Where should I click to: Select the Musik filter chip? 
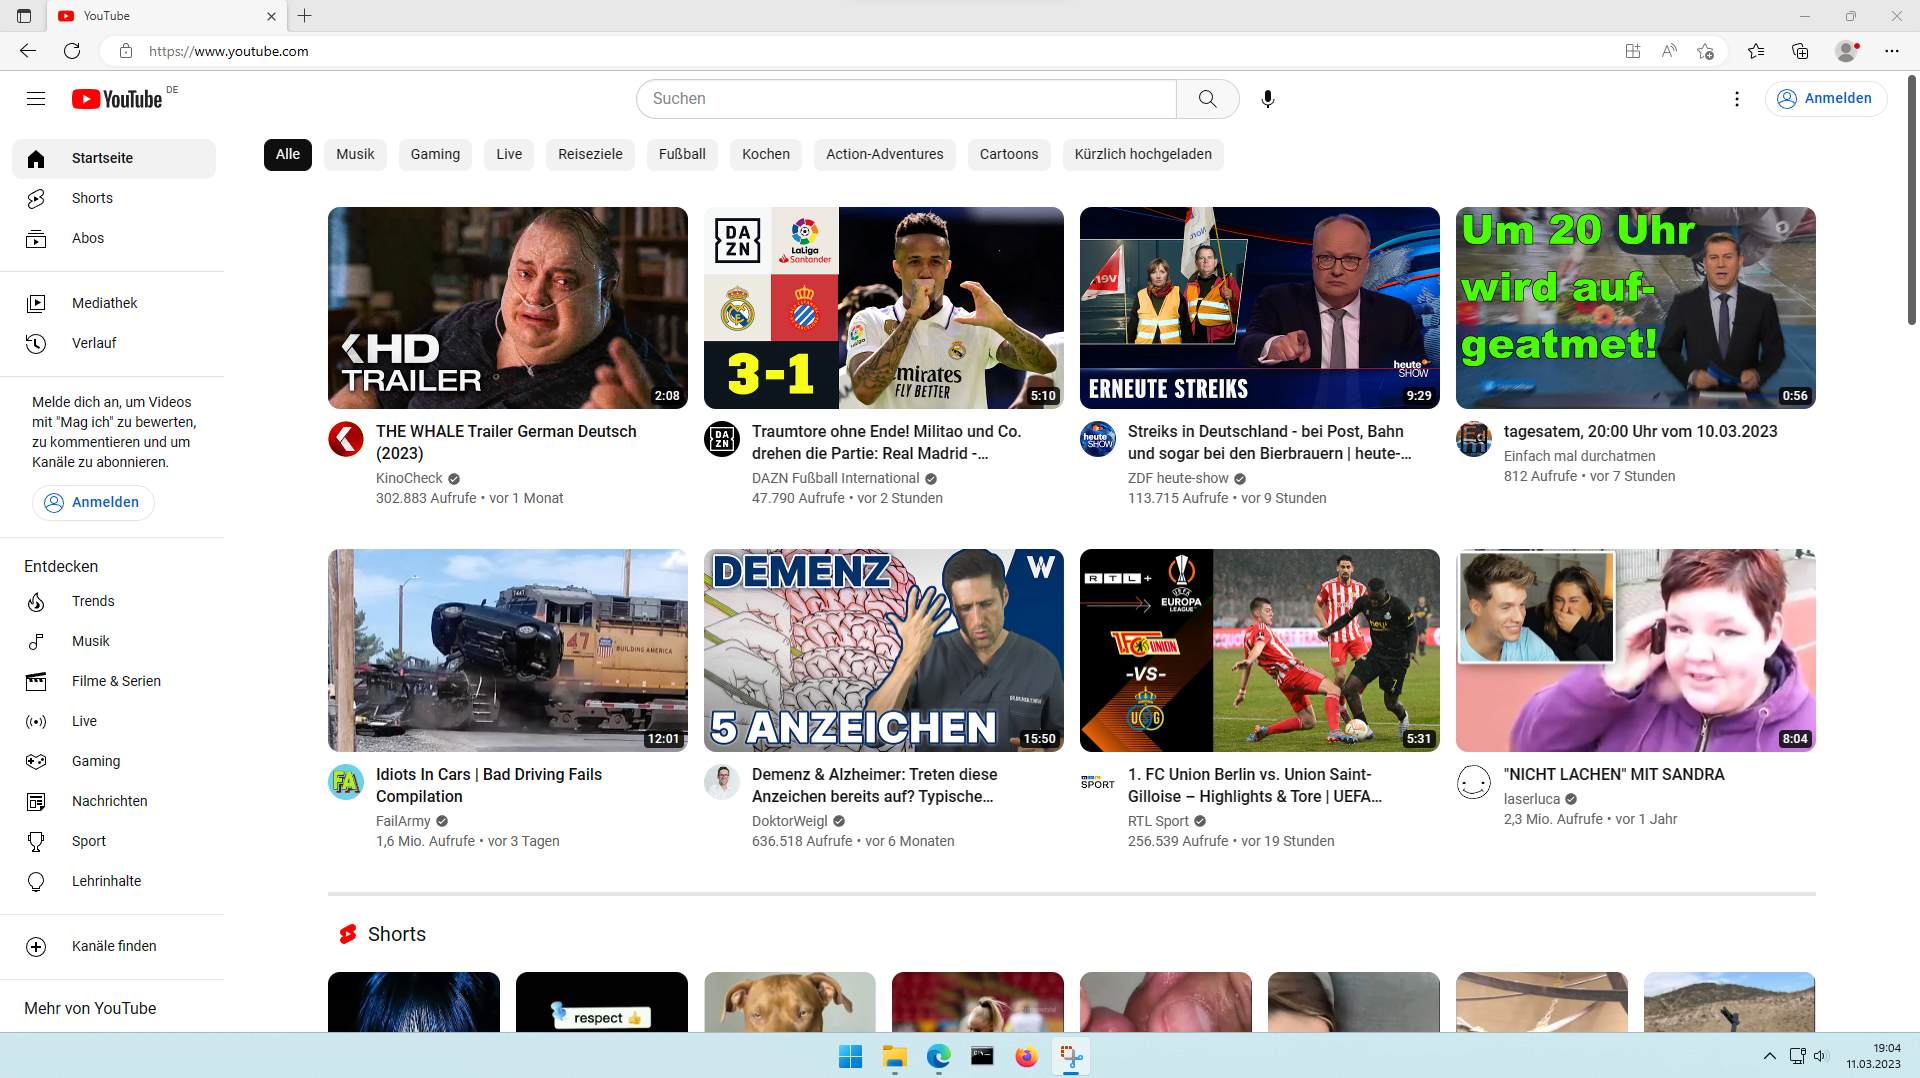(355, 154)
